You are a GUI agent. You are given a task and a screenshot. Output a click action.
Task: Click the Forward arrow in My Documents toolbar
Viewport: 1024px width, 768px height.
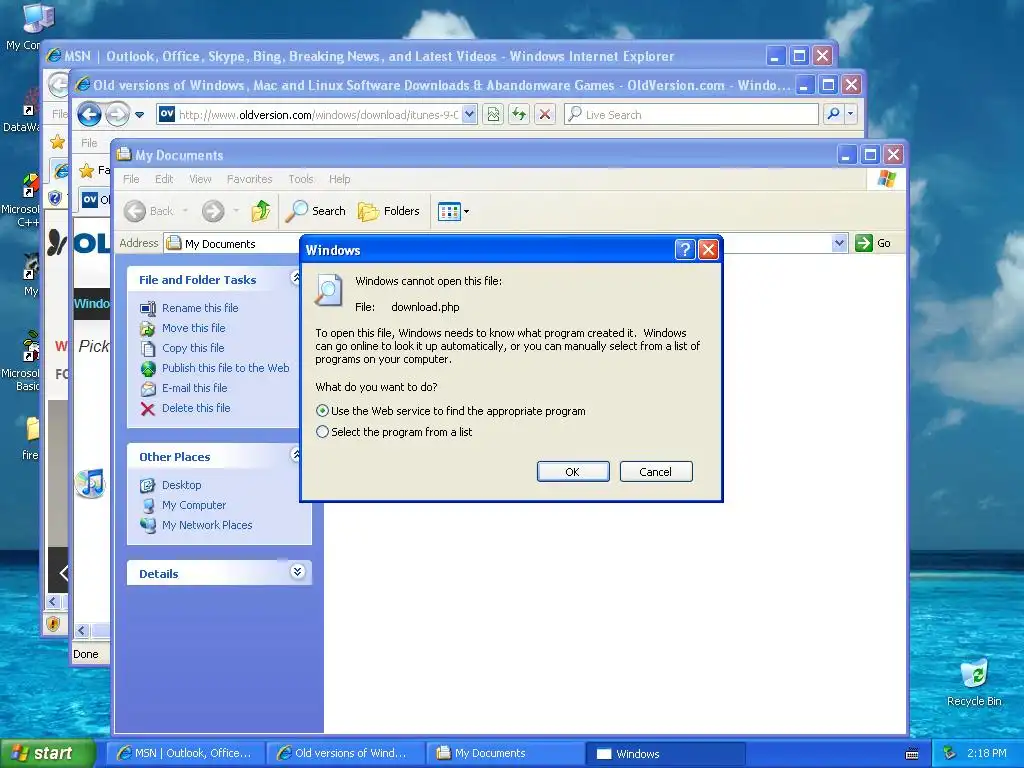tap(213, 211)
